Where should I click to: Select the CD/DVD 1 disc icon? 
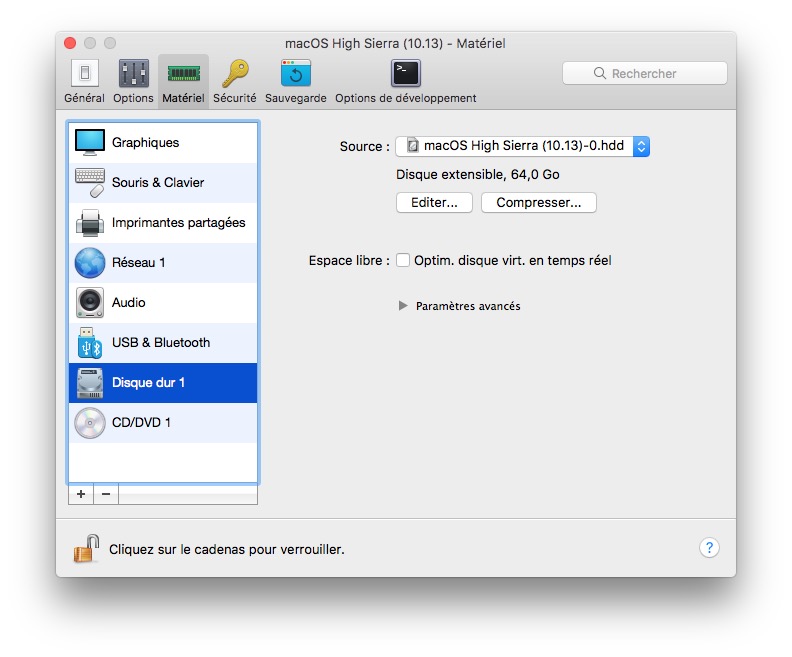pyautogui.click(x=90, y=423)
